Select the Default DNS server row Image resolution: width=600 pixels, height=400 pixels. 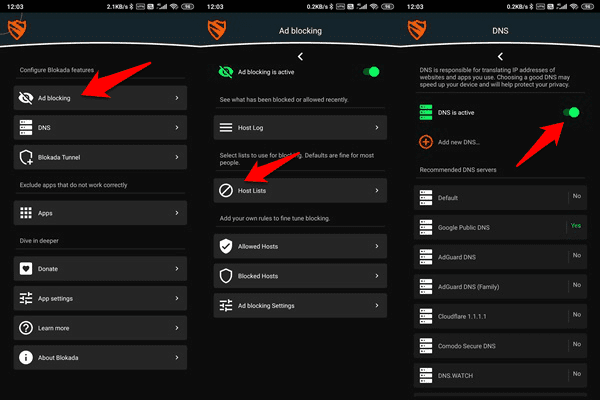500,198
